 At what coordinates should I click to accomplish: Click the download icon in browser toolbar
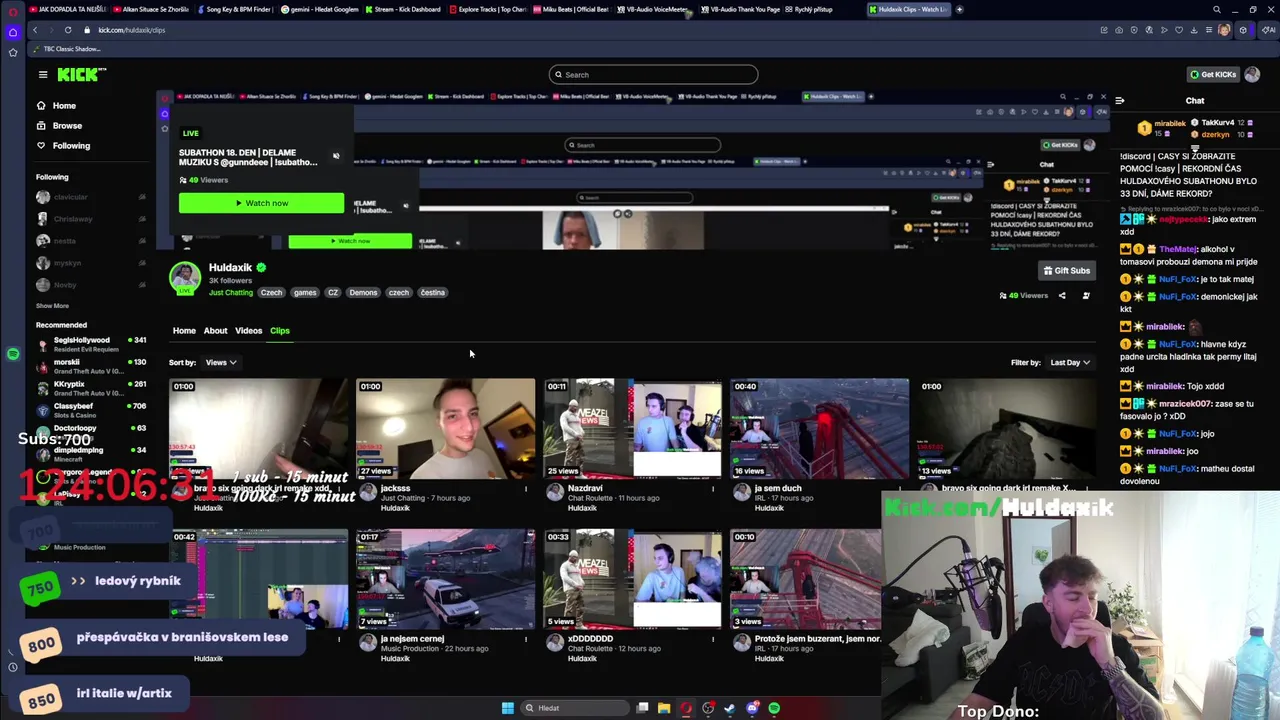pos(1194,30)
